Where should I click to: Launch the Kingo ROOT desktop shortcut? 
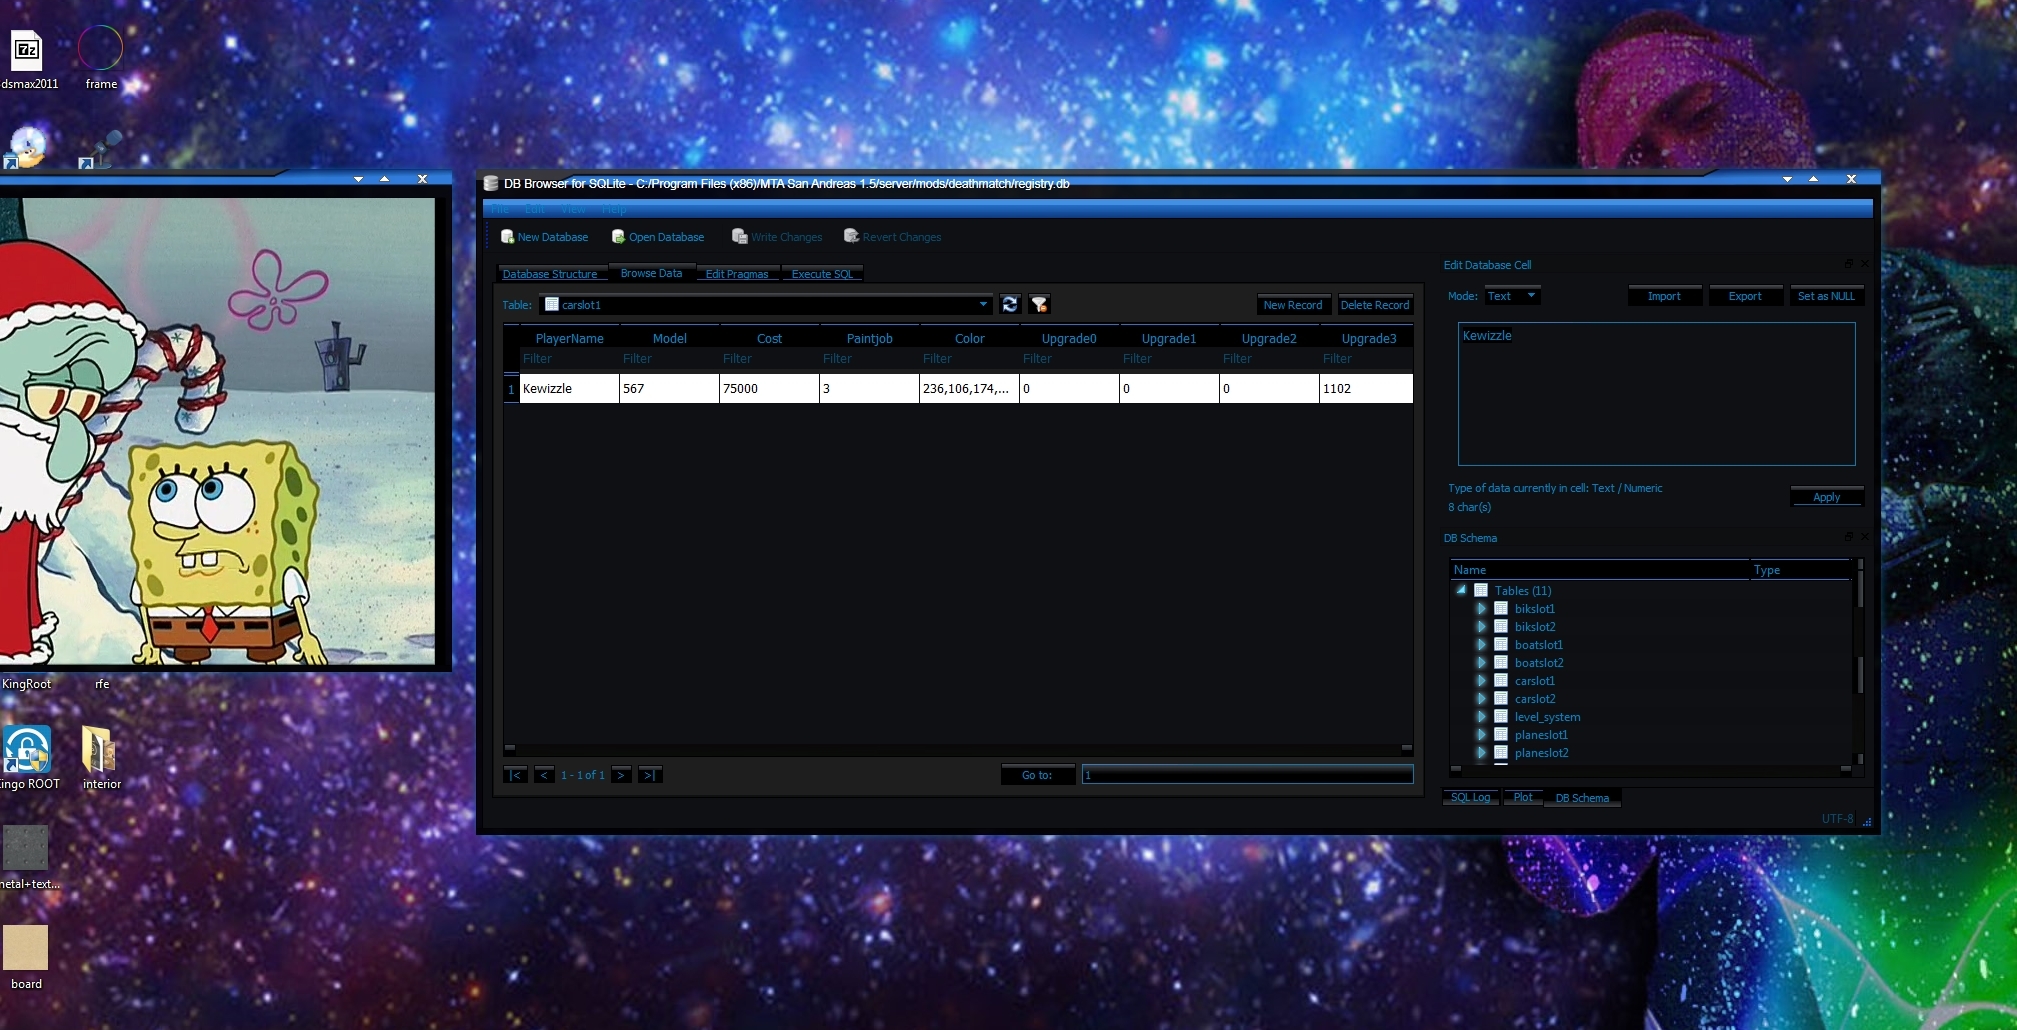click(28, 758)
